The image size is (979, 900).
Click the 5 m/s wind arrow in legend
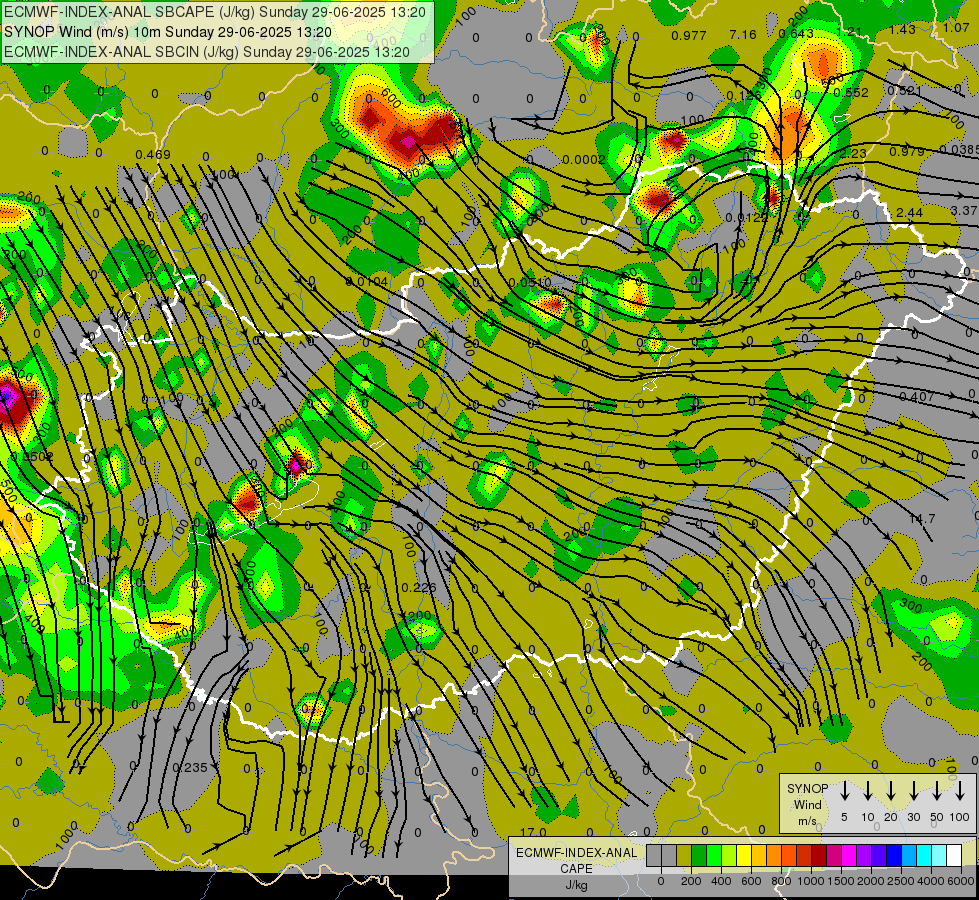(844, 791)
